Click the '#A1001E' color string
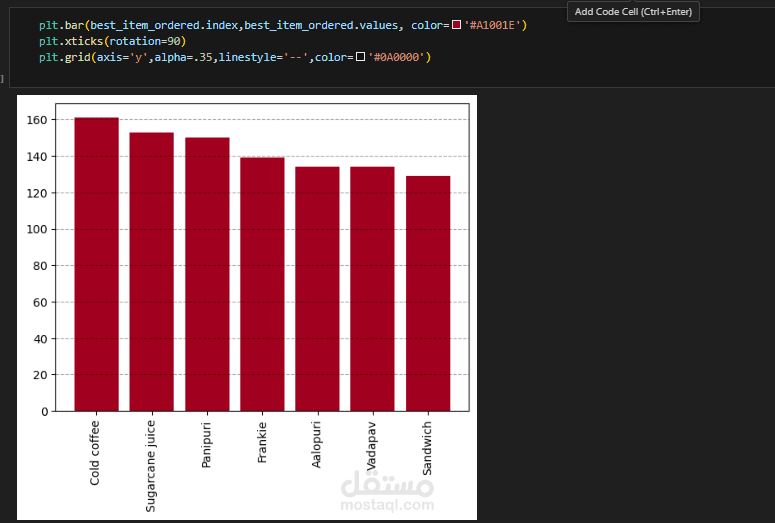Image resolution: width=775 pixels, height=523 pixels. pyautogui.click(x=492, y=25)
